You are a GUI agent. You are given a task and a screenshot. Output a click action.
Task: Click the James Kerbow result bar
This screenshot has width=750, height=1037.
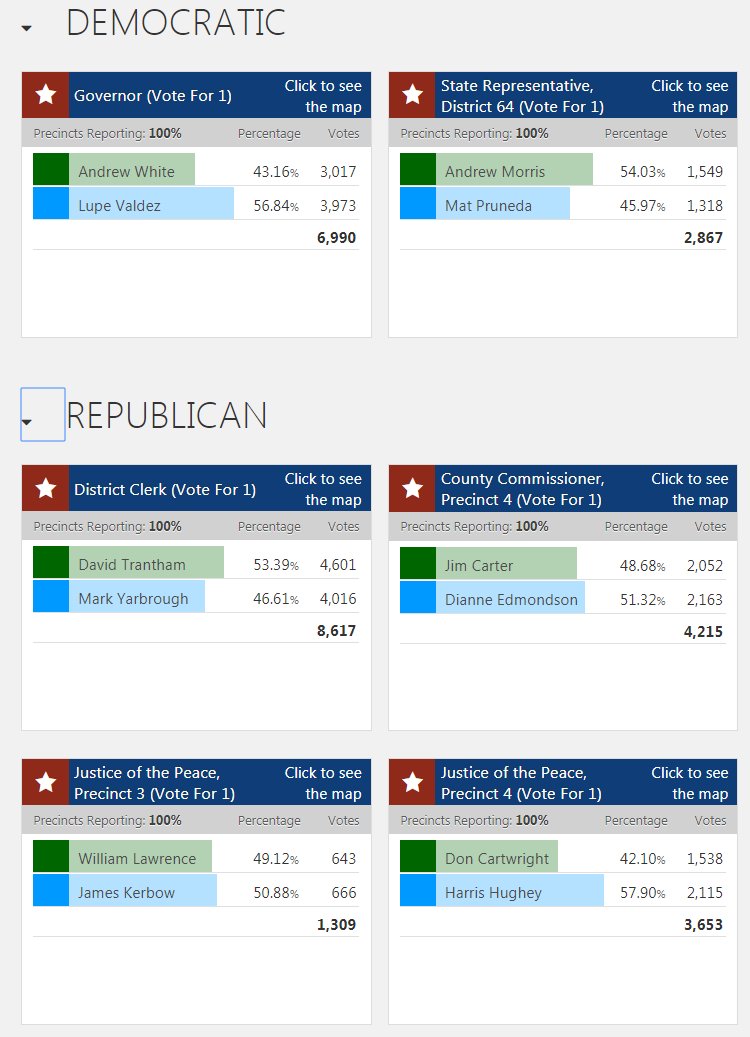click(144, 890)
